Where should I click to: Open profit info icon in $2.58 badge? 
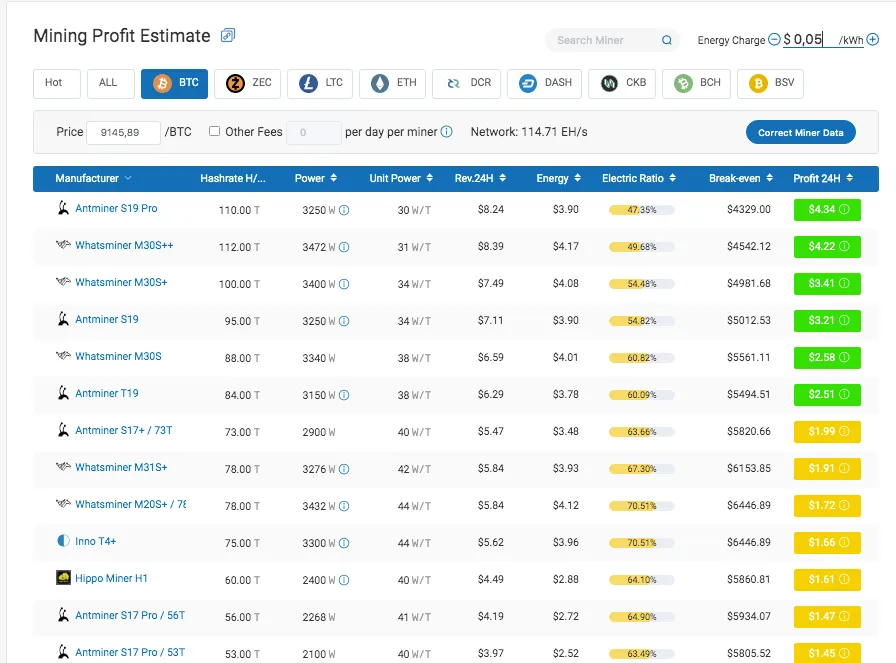(x=844, y=357)
